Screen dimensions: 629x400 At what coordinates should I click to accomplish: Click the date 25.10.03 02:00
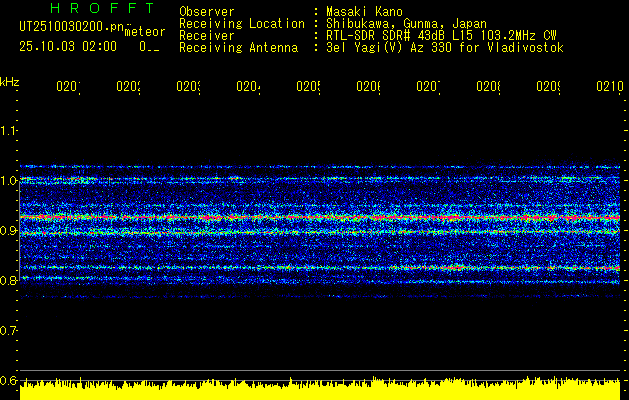[68, 47]
